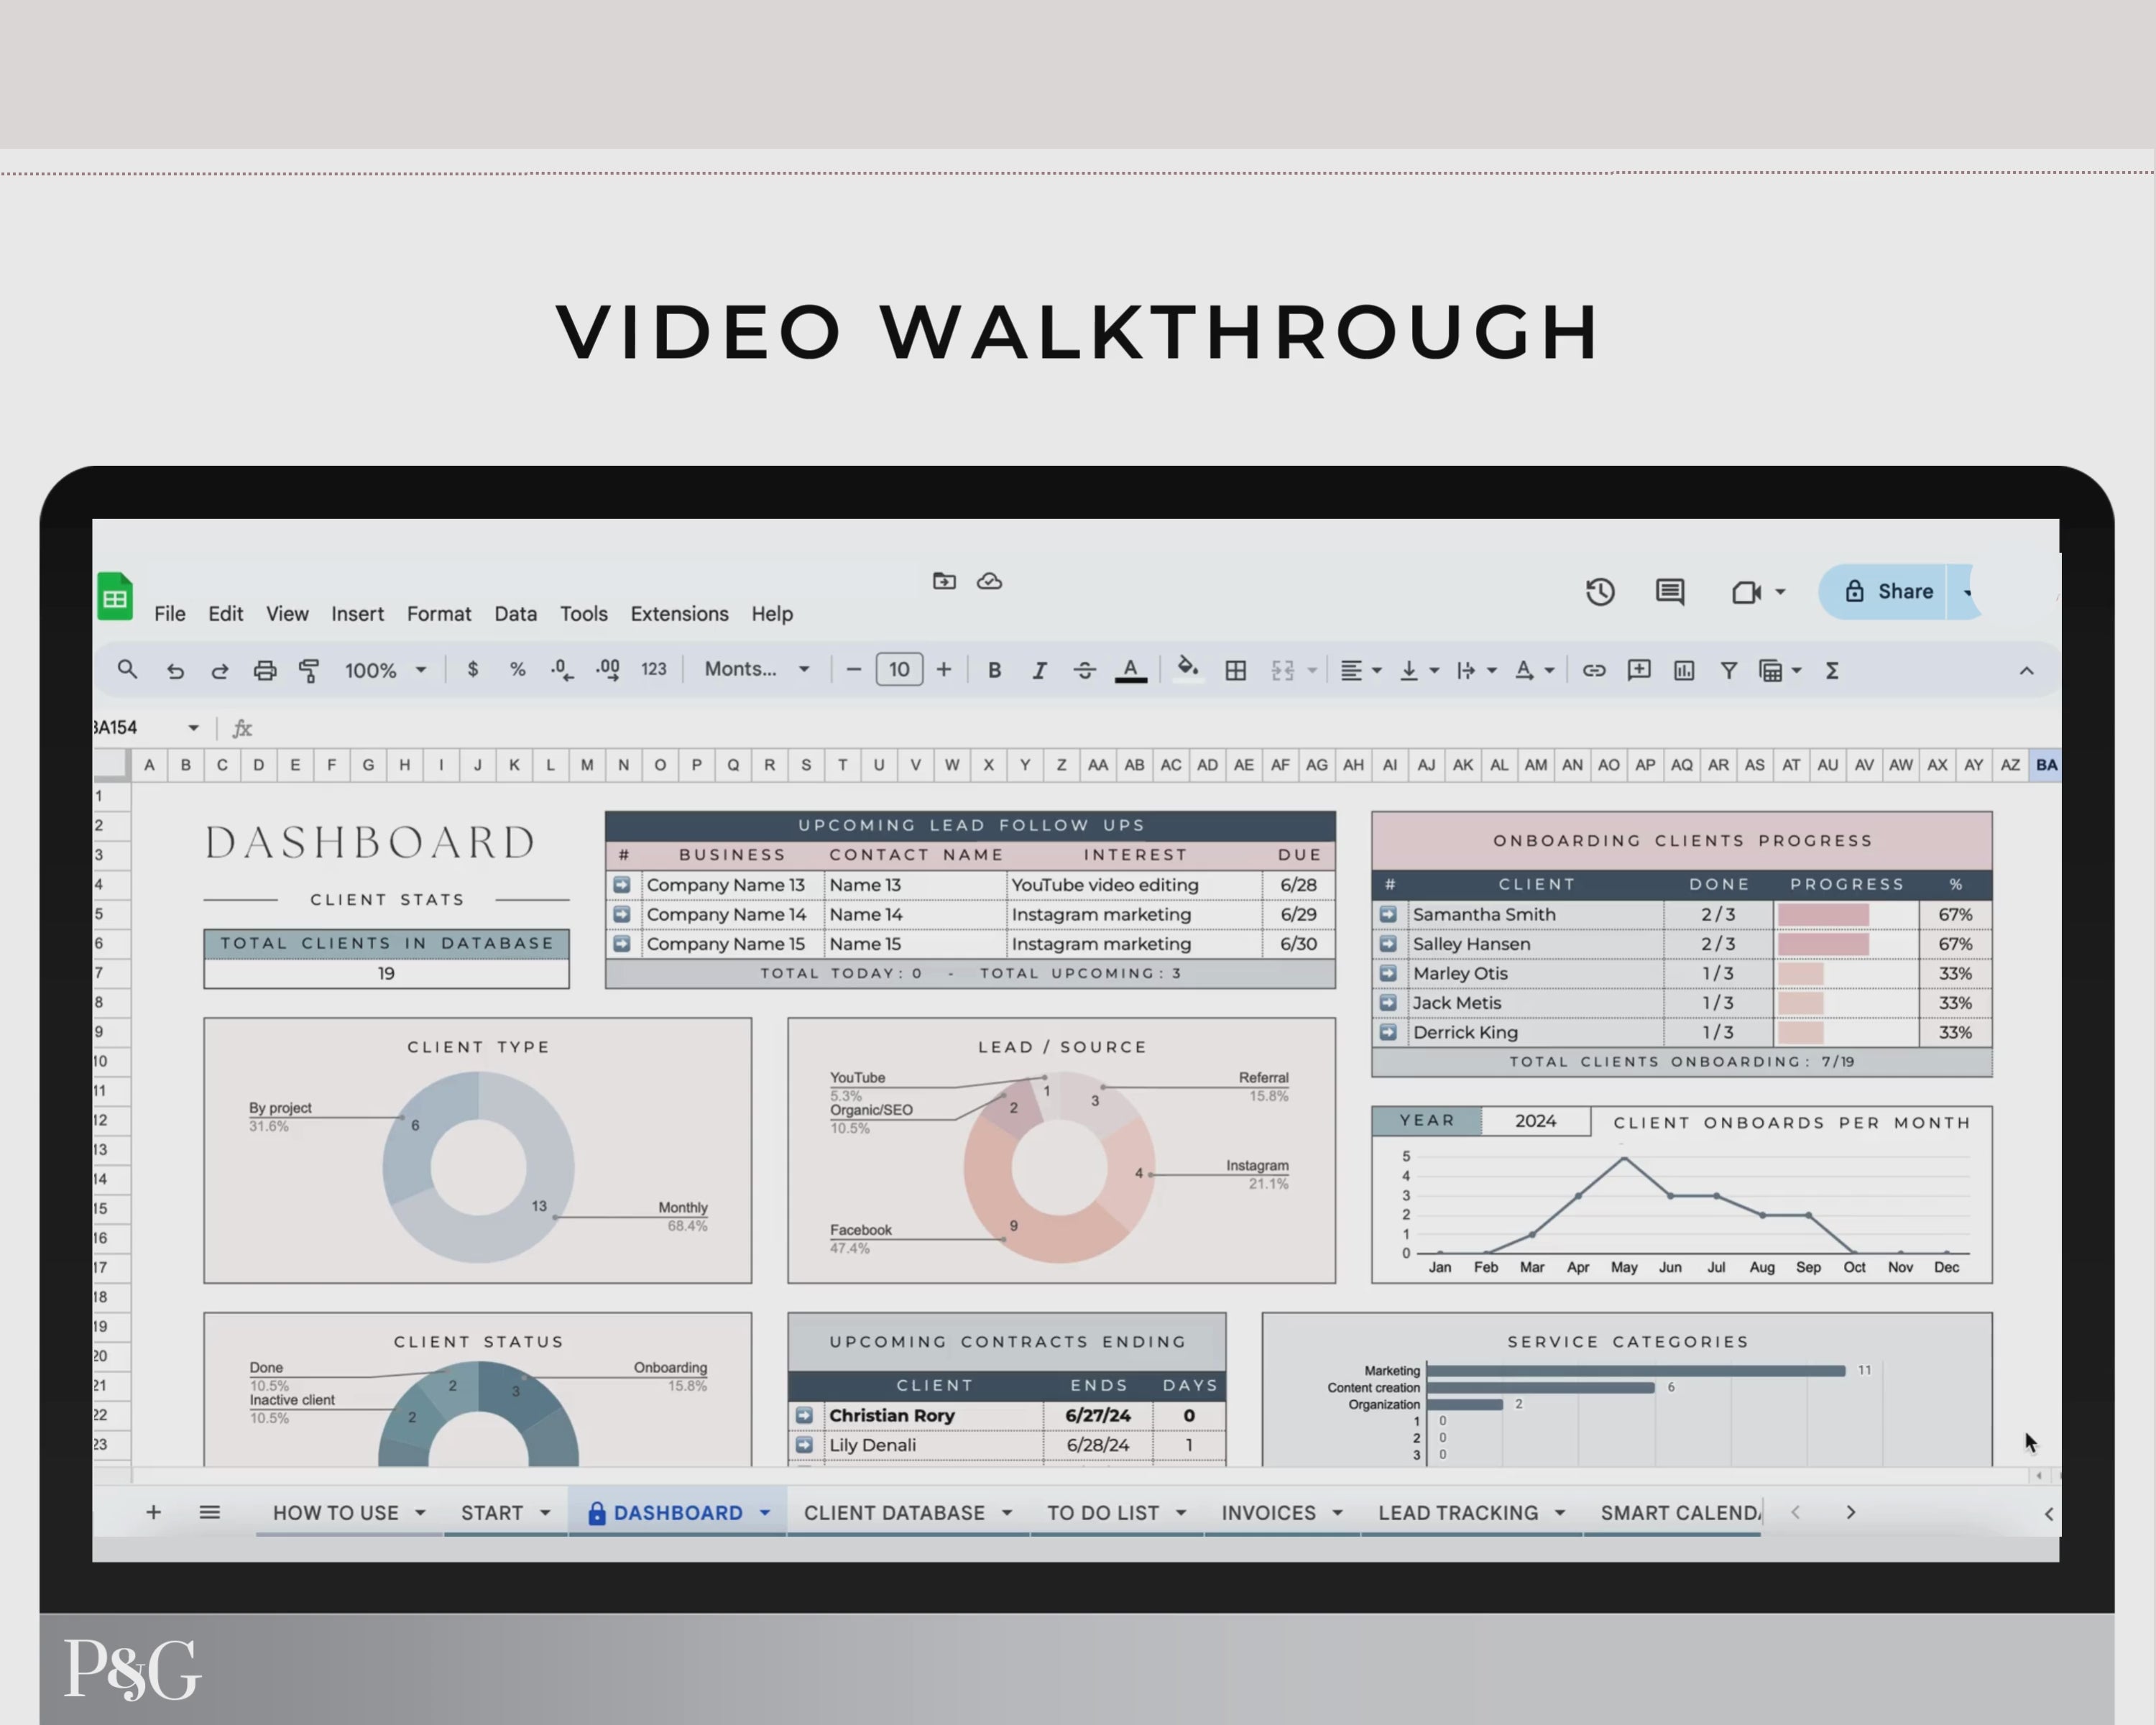Viewport: 2156px width, 1725px height.
Task: Open the Edit menu
Action: (225, 614)
